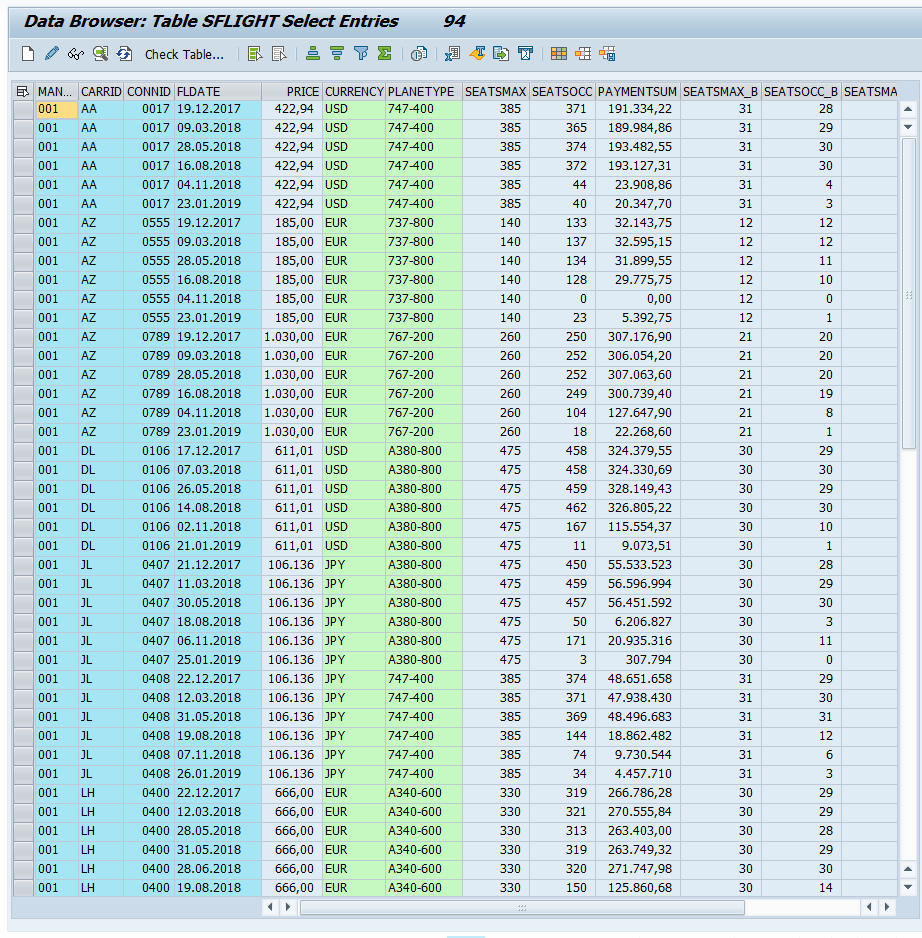Click payment sum 193.482,55
This screenshot has height=938, width=922.
(638, 147)
